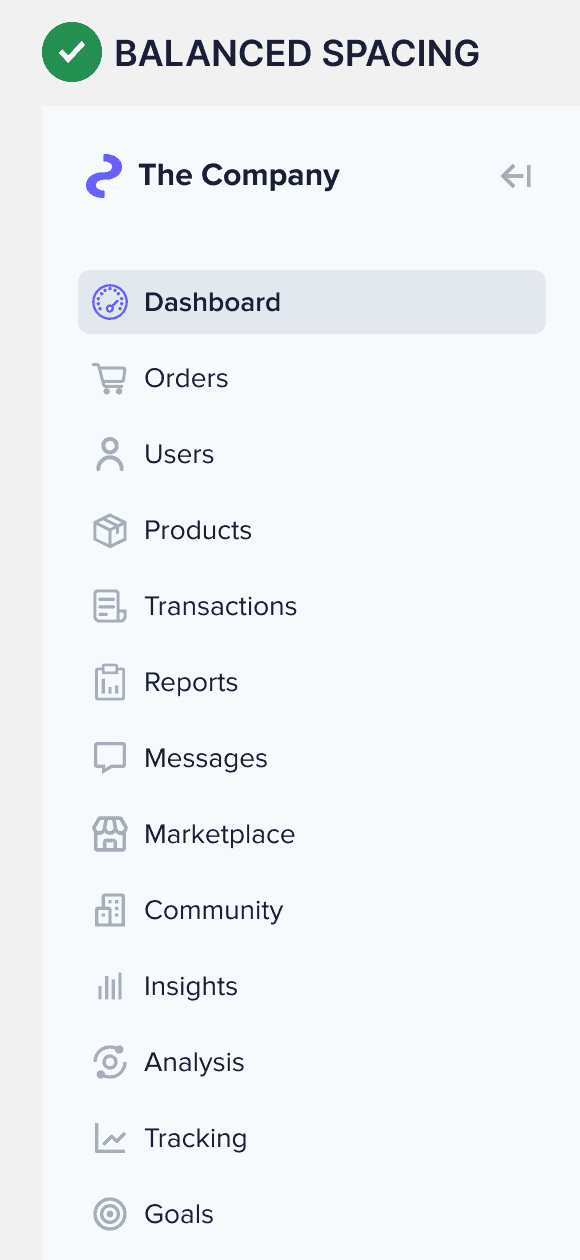Select the Community building icon
The image size is (580, 1260).
coord(110,910)
